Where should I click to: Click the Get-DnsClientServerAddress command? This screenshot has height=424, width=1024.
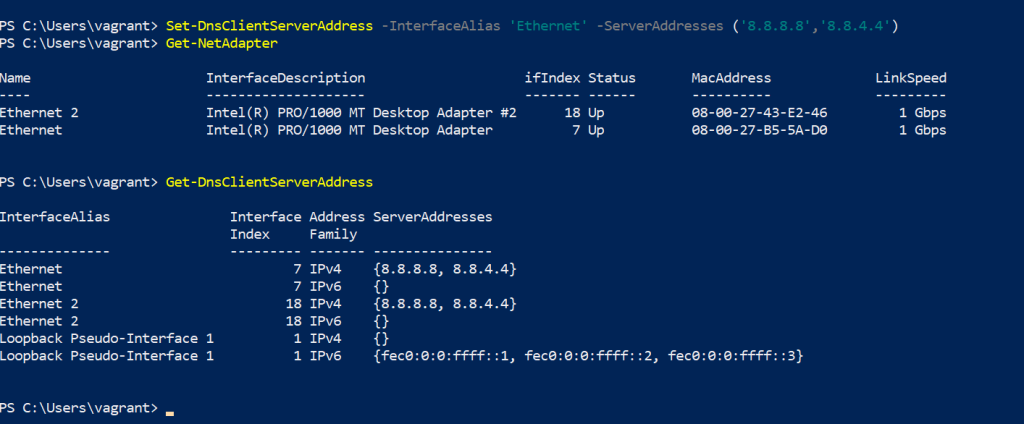[x=269, y=182]
